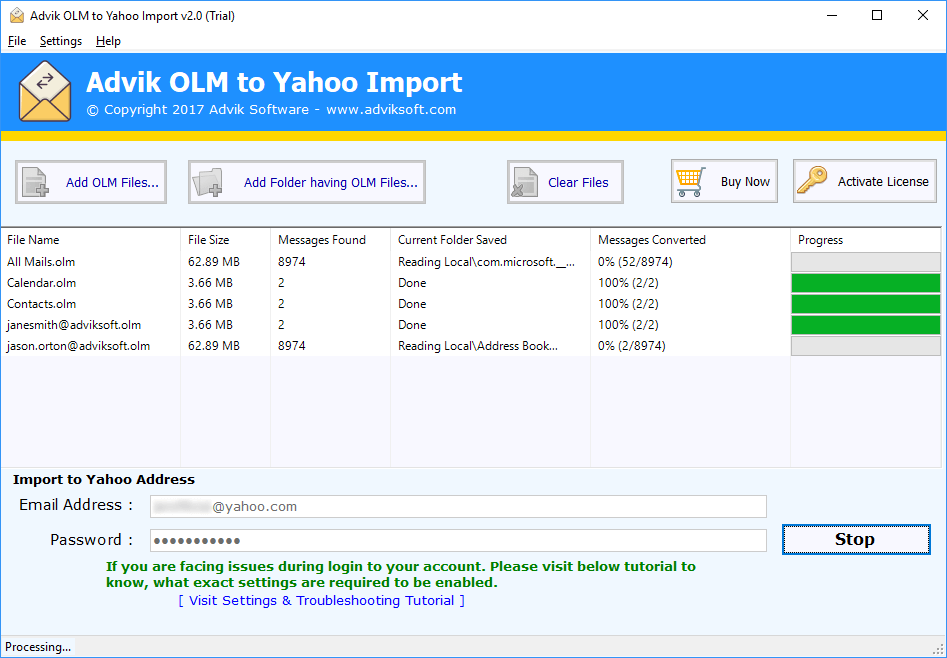Screen dimensions: 947x658
Task: Click green progress bar for janesmith@adviksoft.olm
Action: pyautogui.click(x=865, y=325)
